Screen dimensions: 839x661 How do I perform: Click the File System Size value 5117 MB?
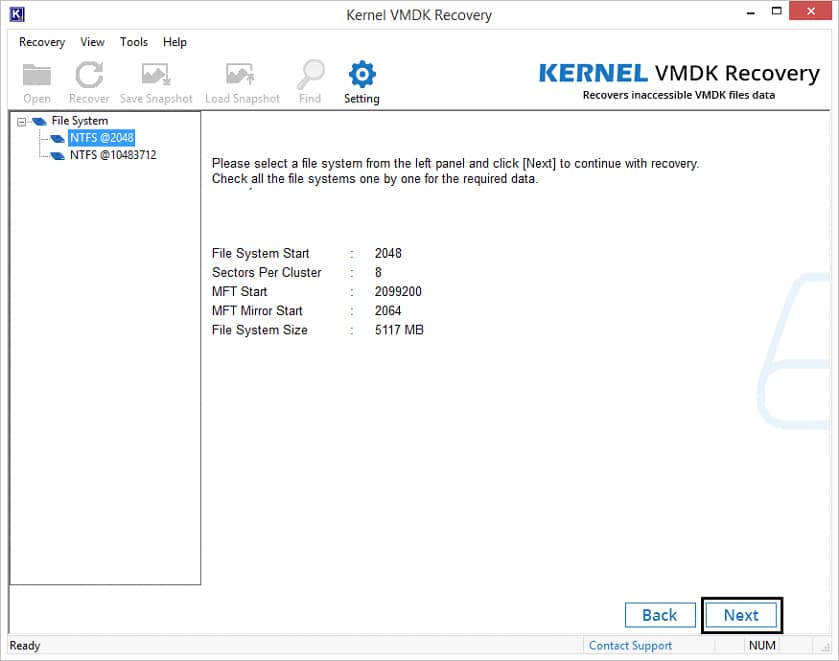click(x=399, y=330)
